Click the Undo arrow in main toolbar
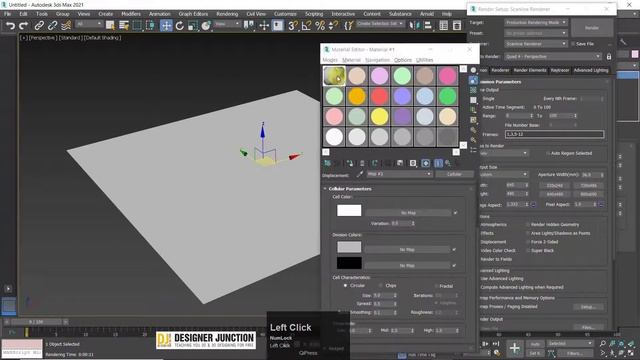This screenshot has height=360, width=640. pyautogui.click(x=10, y=26)
